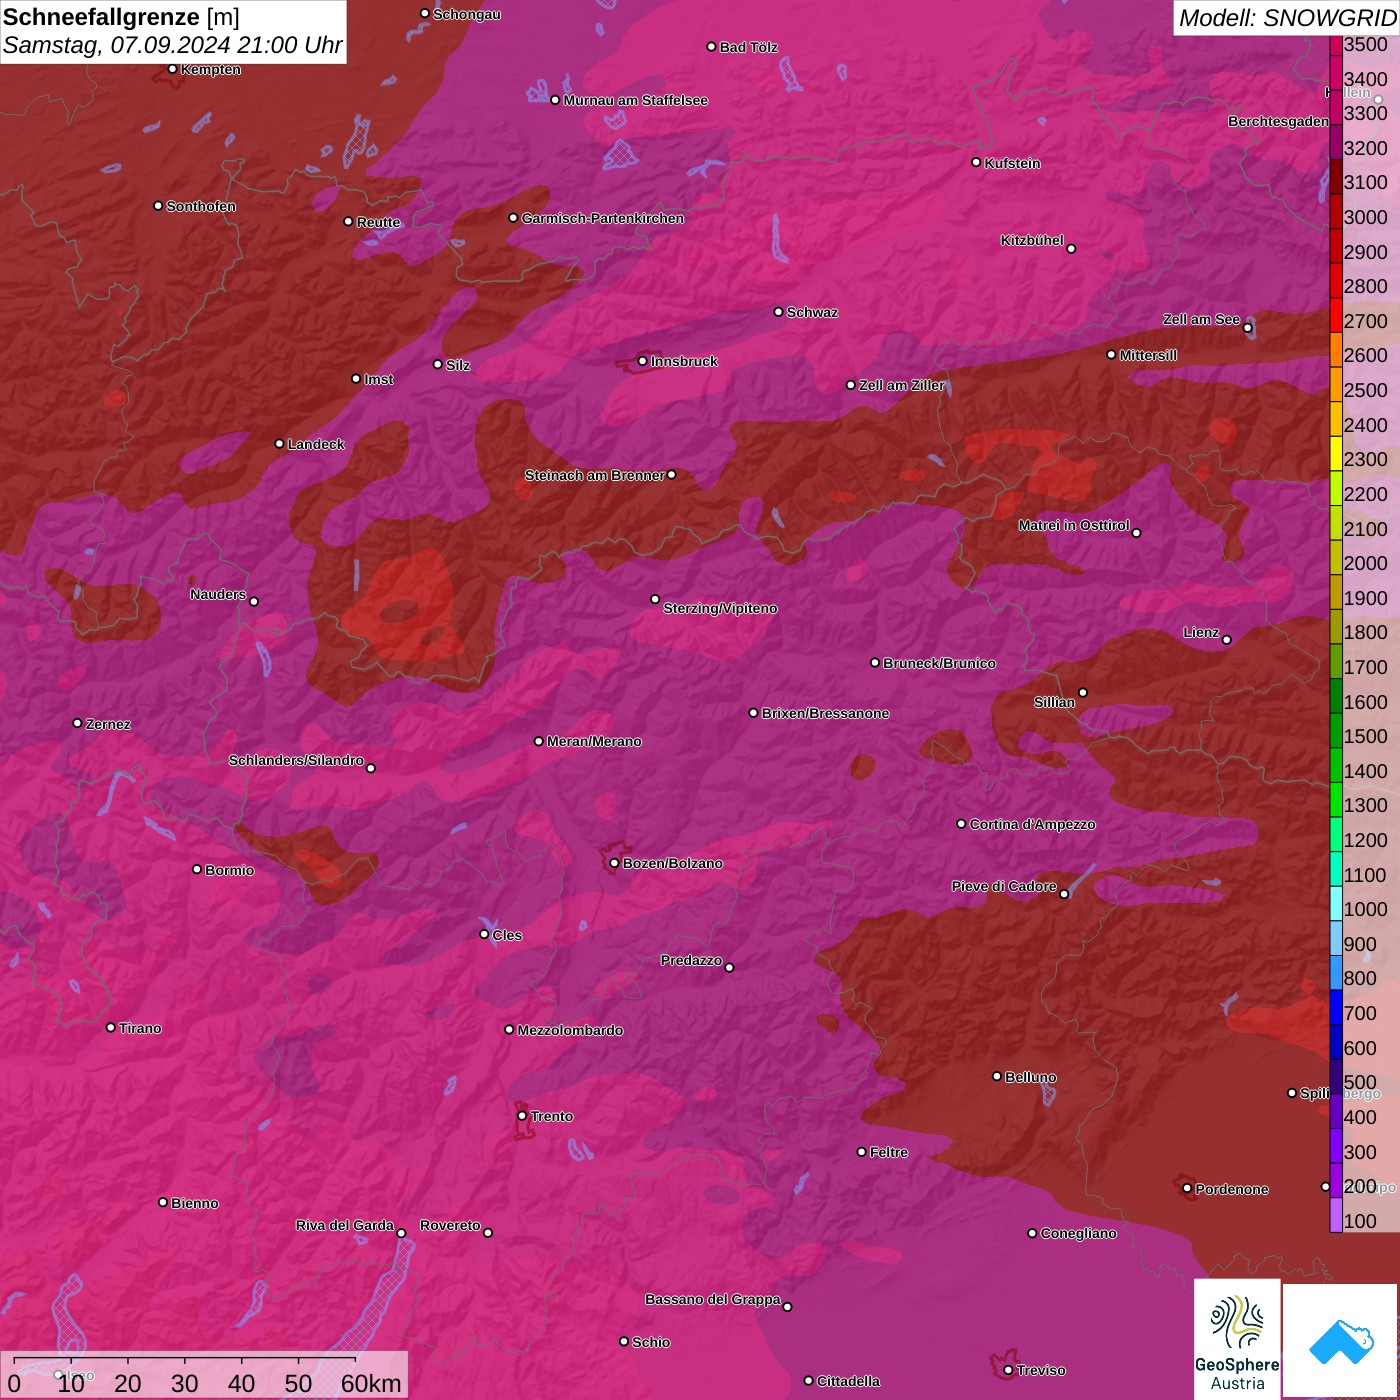Click the Meran/Merano label
This screenshot has width=1400, height=1400.
click(x=594, y=741)
